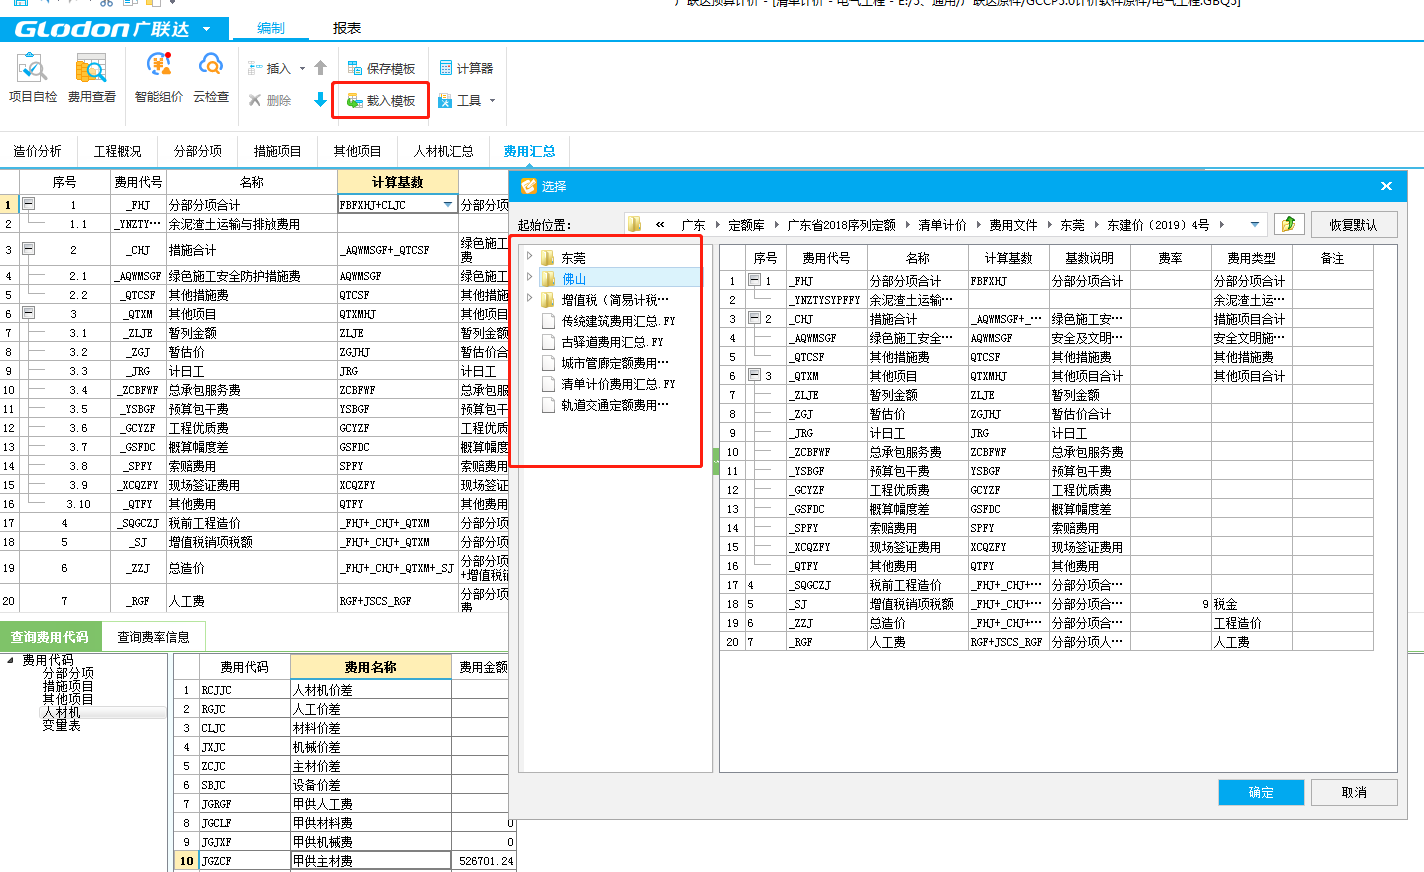Expand the 东莞 folder in tree

(529, 257)
